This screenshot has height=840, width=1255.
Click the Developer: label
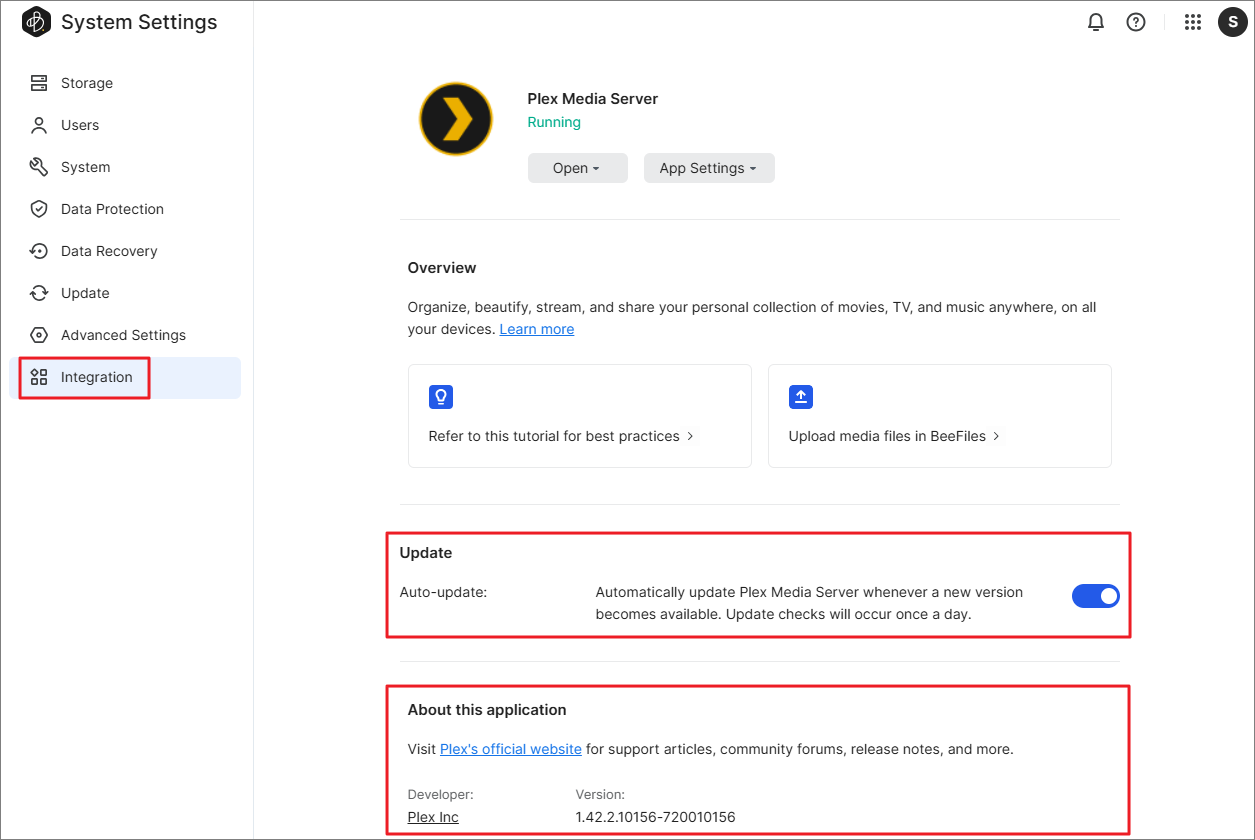(x=441, y=795)
